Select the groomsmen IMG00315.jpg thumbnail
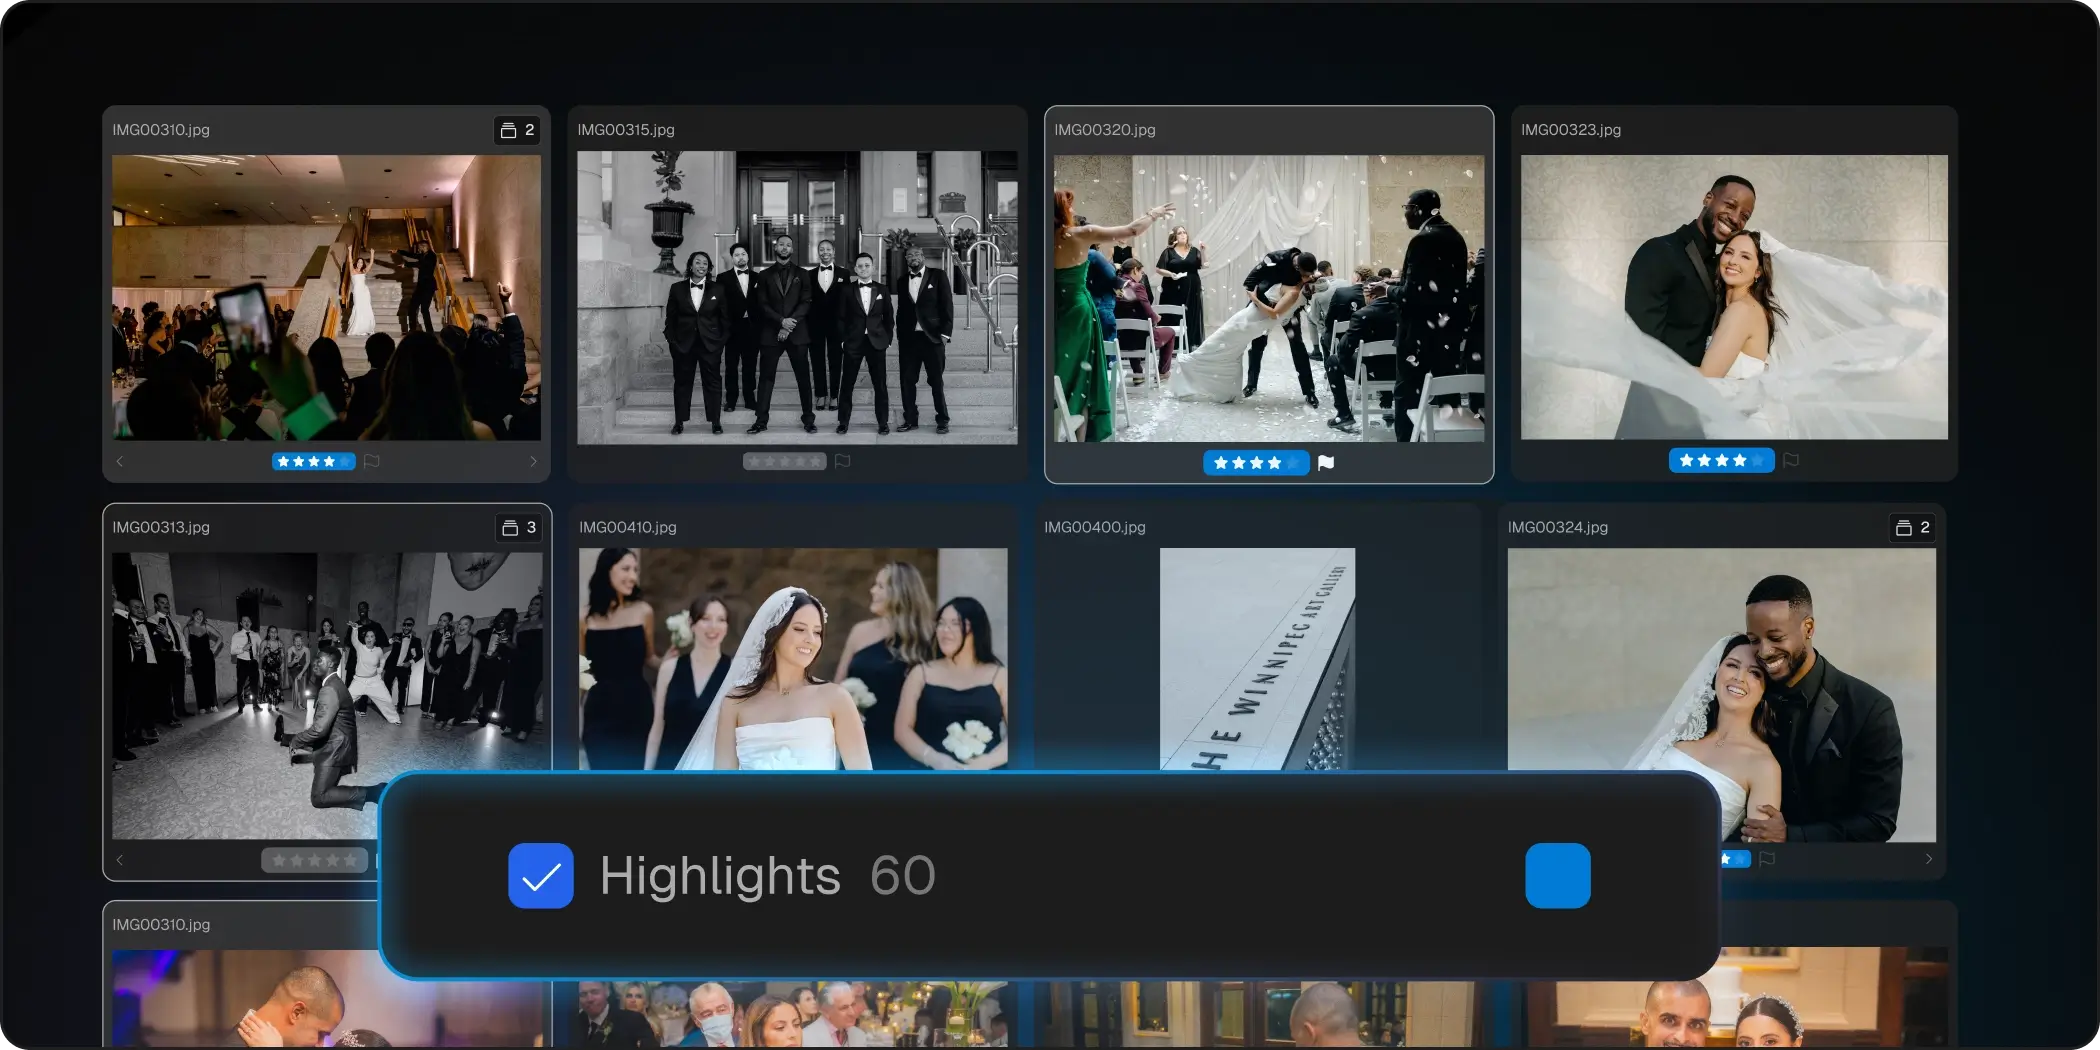This screenshot has width=2100, height=1050. pyautogui.click(x=797, y=298)
